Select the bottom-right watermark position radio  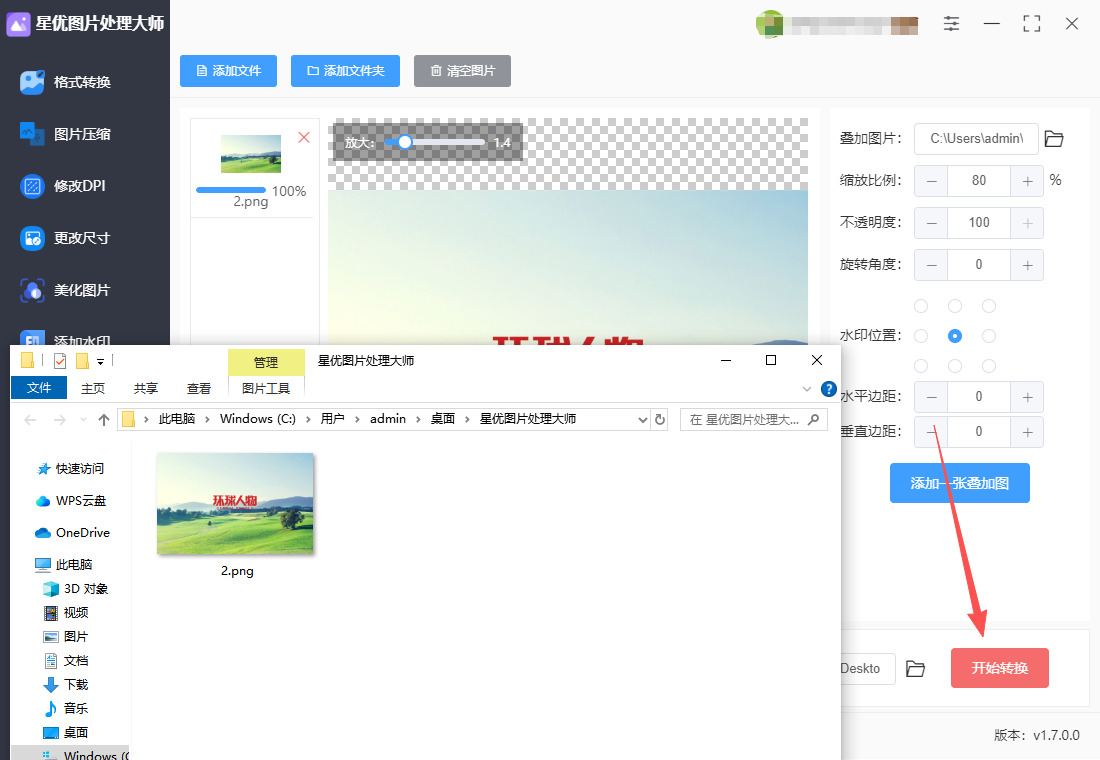click(x=989, y=366)
